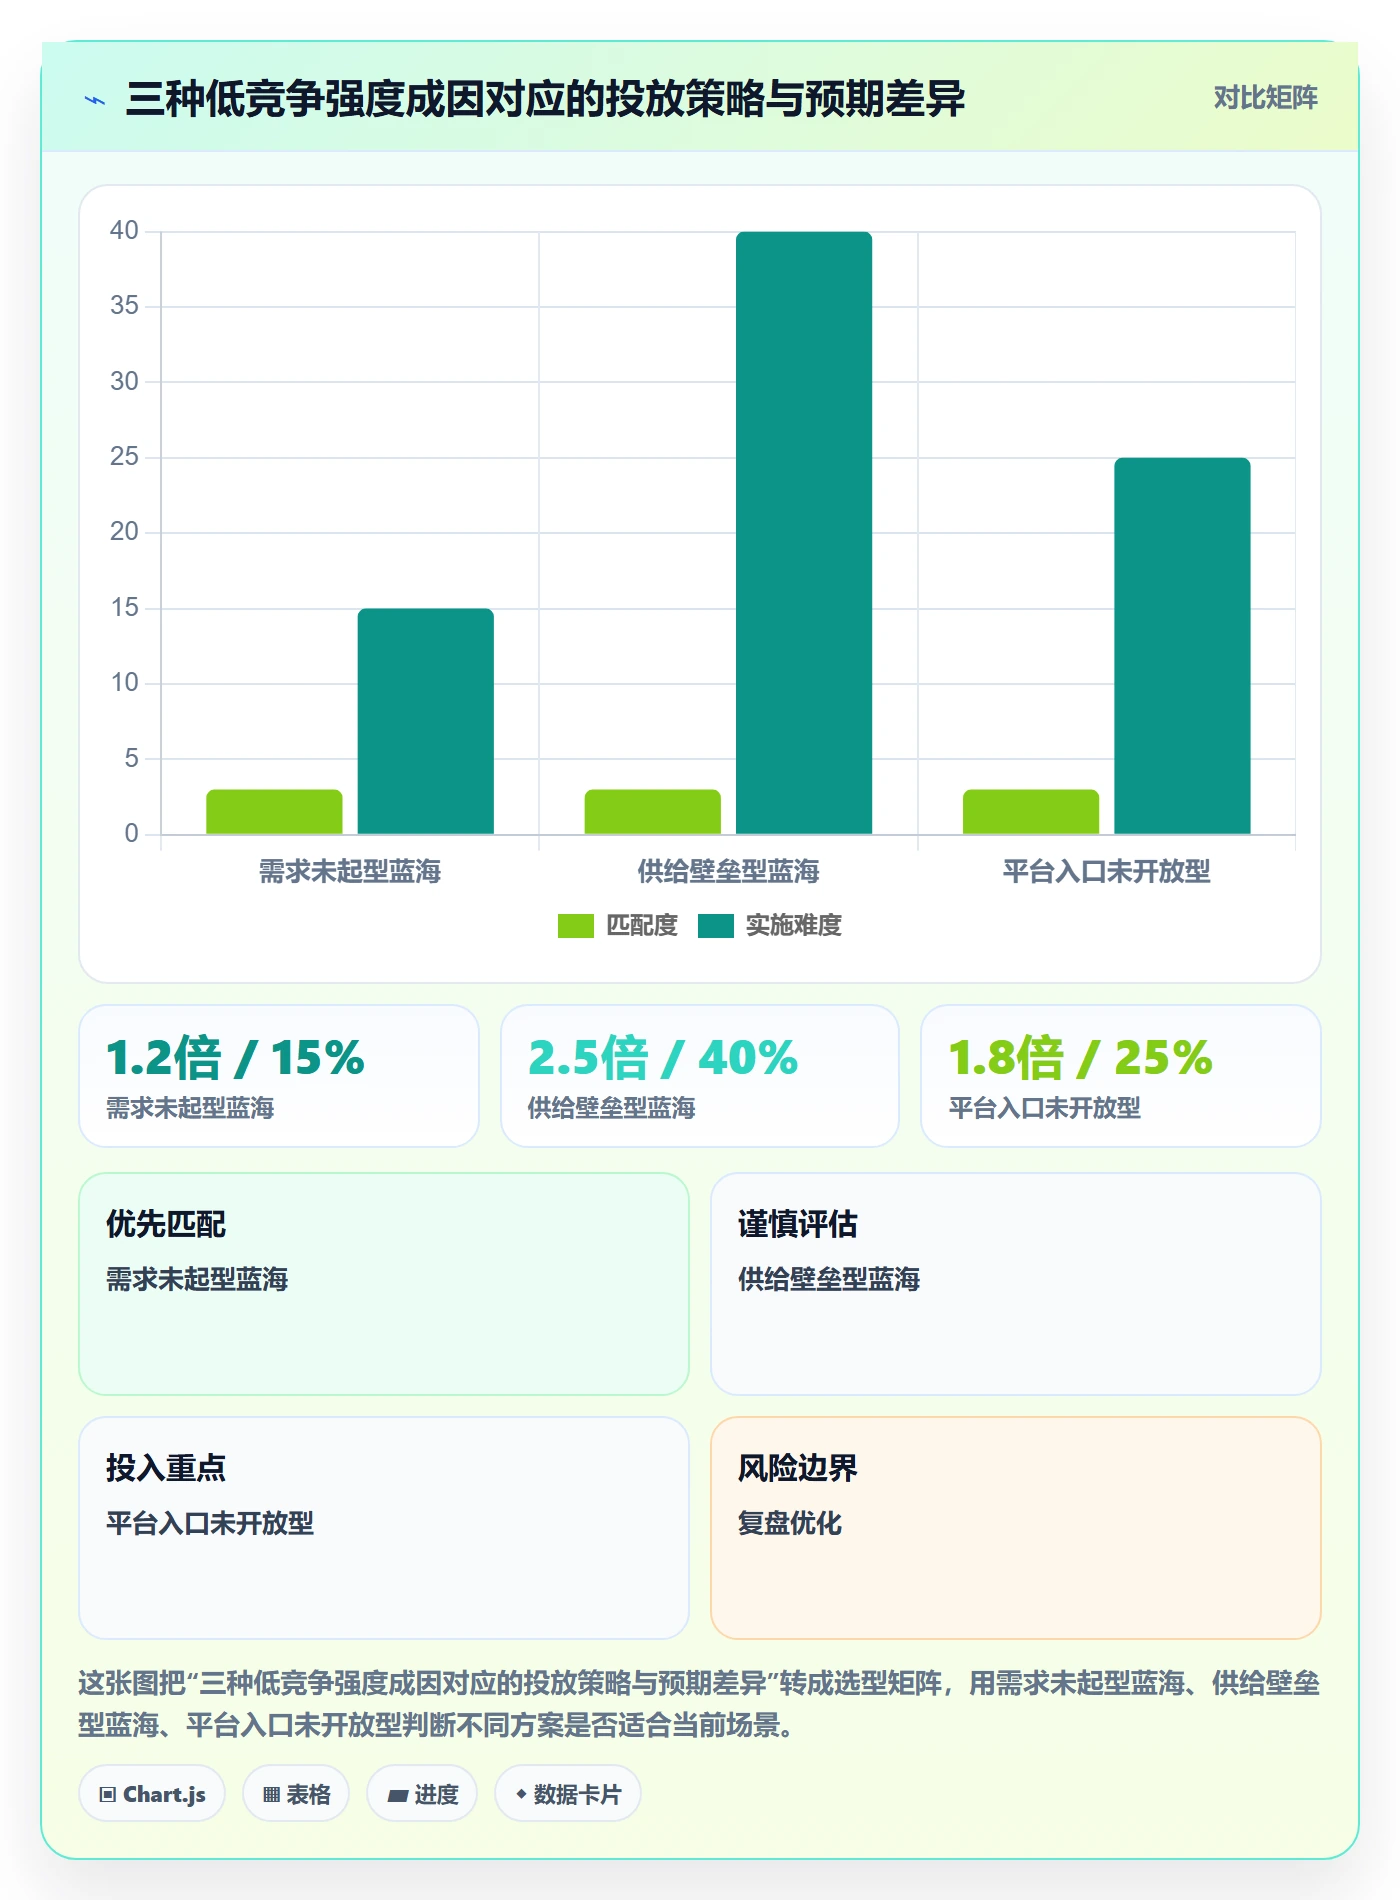Click the 2.5倍 / 40% stat value
Viewport: 1400px width, 1900px height.
(x=662, y=1058)
